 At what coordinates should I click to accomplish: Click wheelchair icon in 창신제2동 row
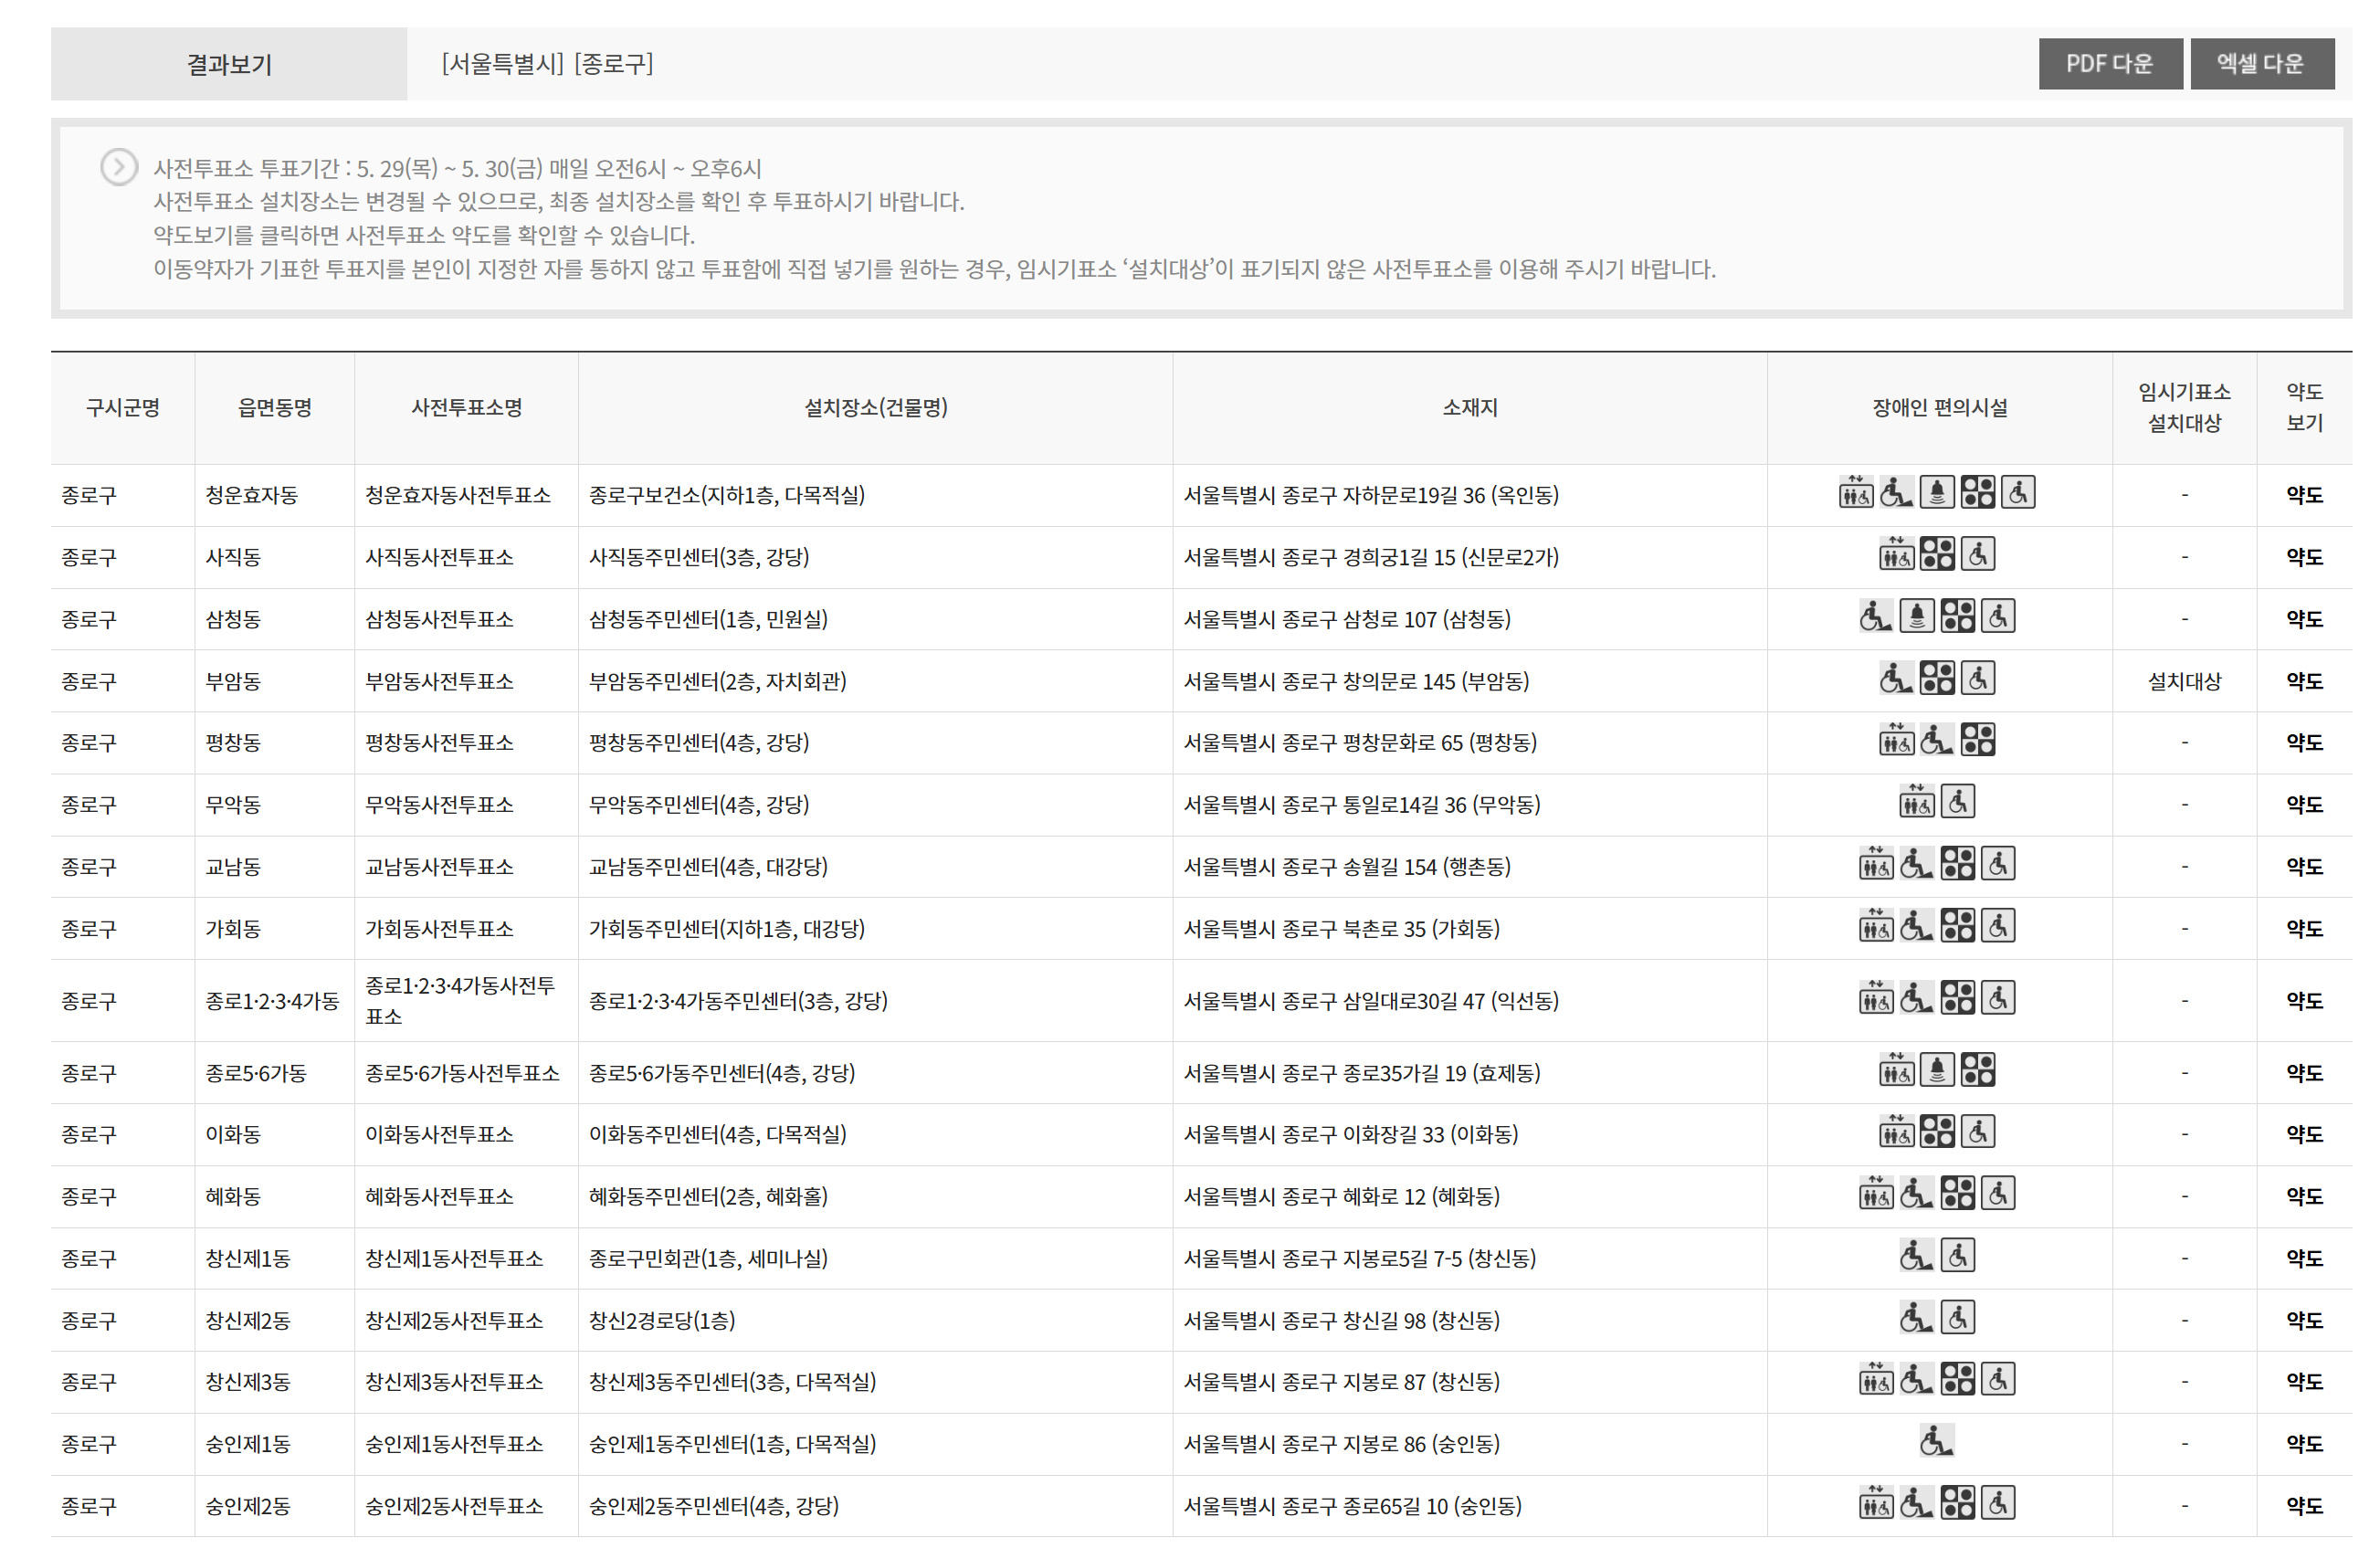[x=1958, y=1319]
